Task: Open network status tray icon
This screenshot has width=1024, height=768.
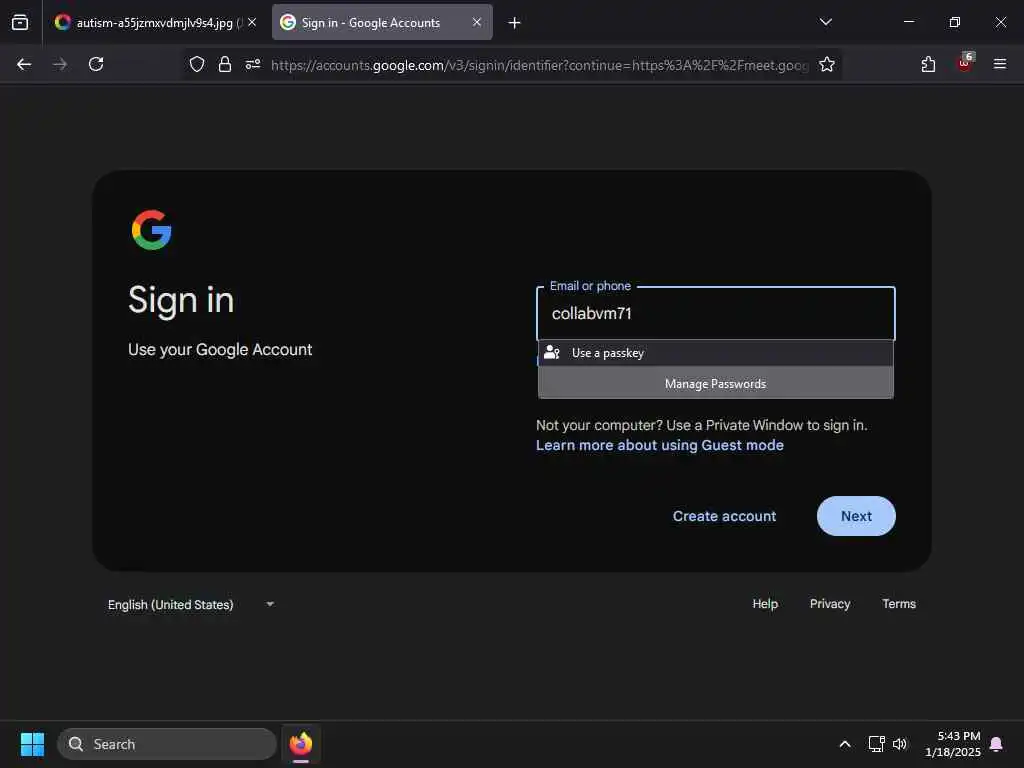Action: pyautogui.click(x=876, y=744)
